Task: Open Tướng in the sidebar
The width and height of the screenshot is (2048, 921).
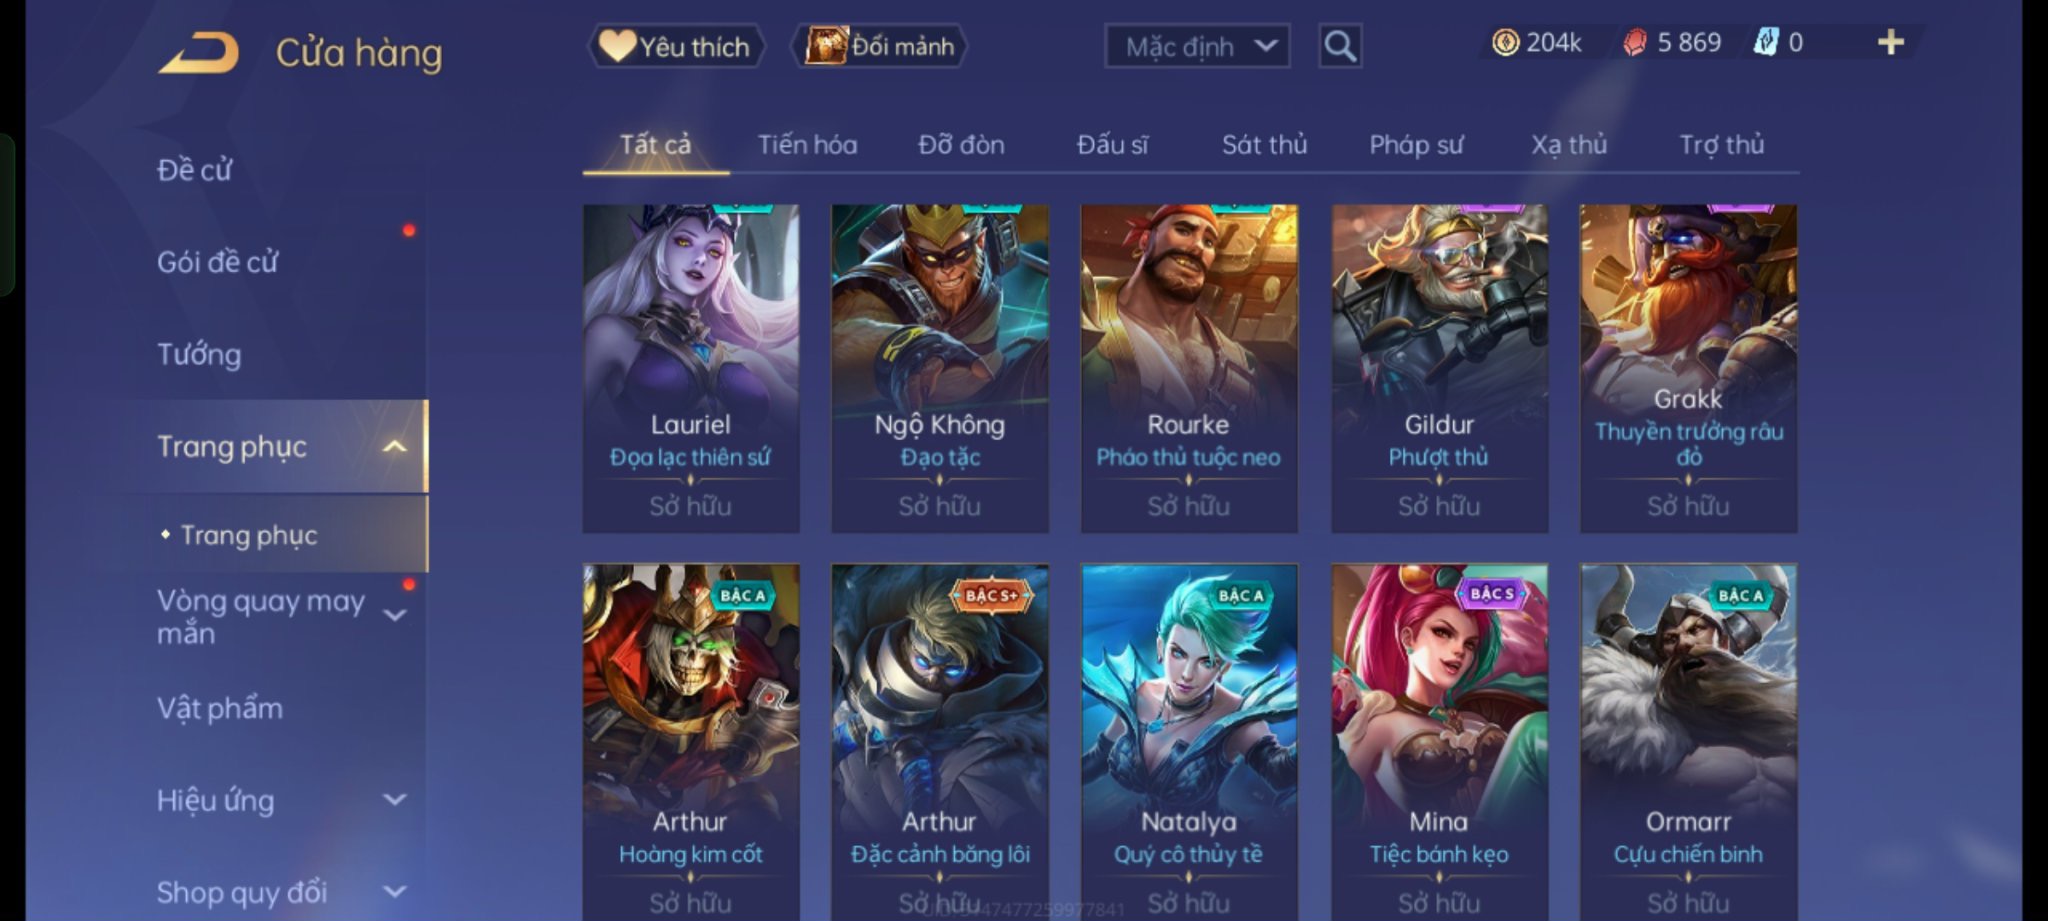Action: pos(199,354)
